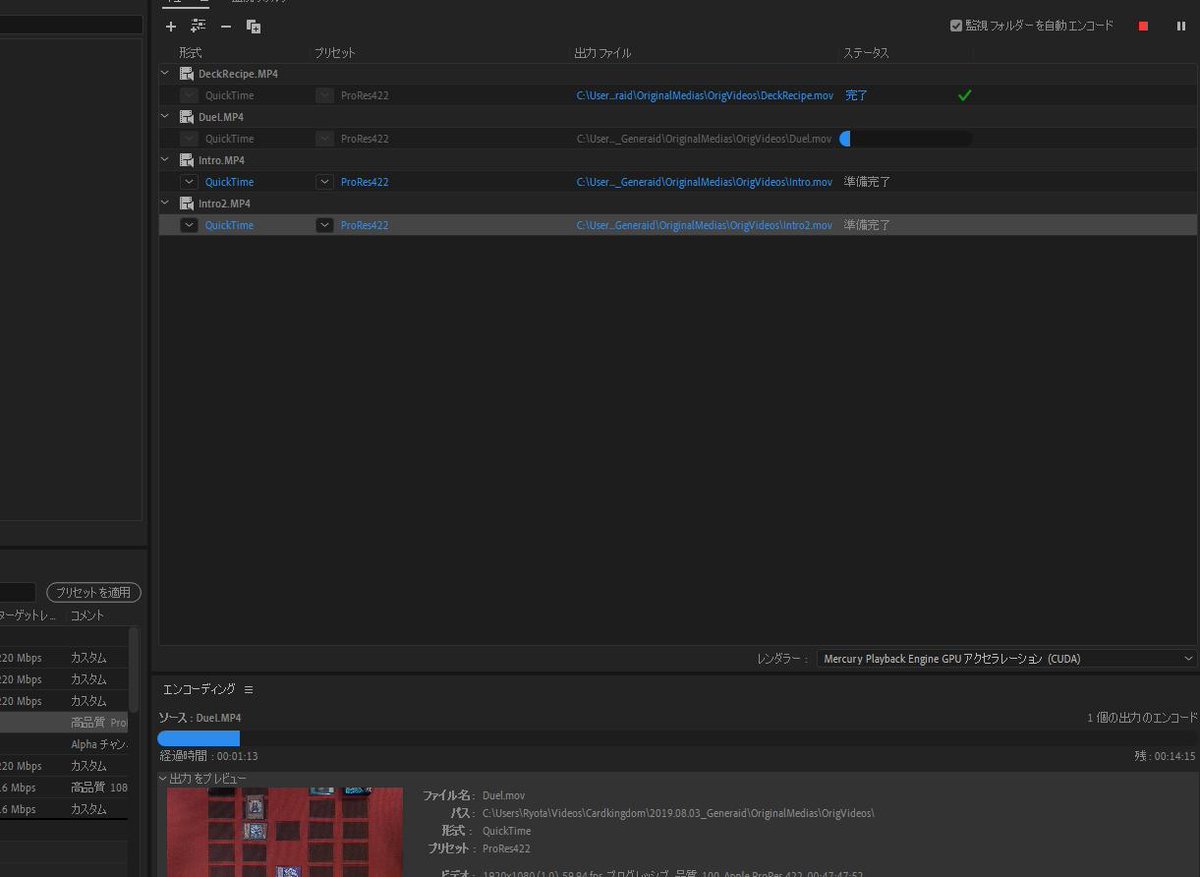Open the Intro.mov output file path

click(704, 182)
